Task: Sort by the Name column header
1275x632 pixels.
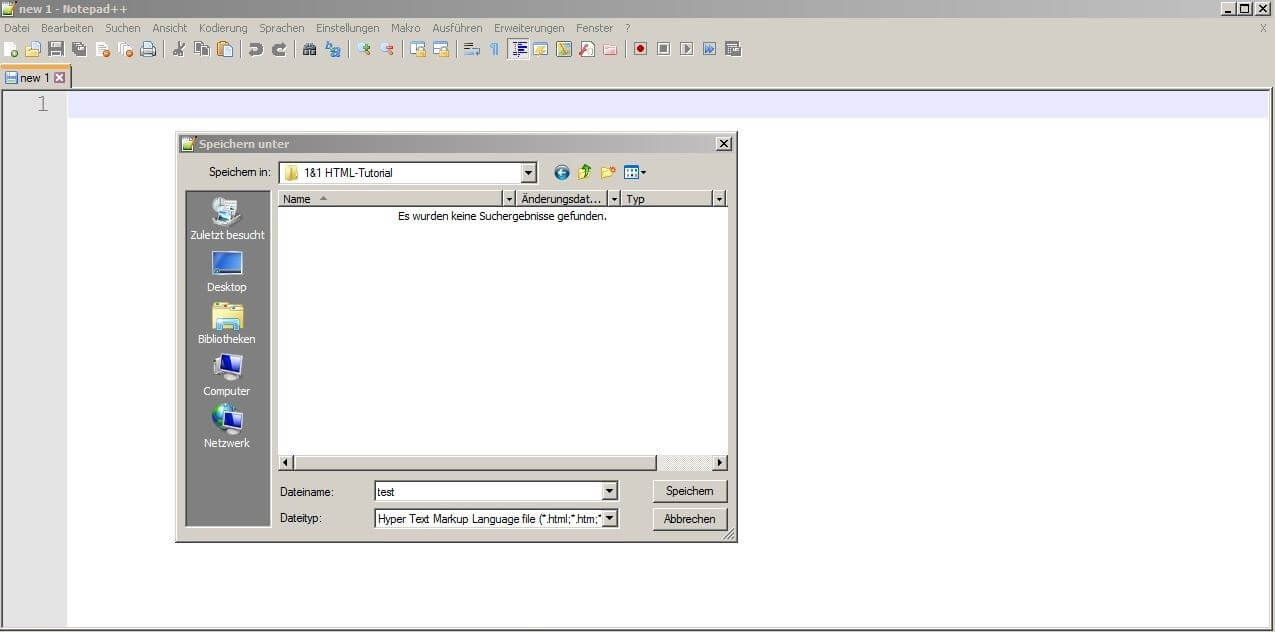Action: click(x=391, y=199)
